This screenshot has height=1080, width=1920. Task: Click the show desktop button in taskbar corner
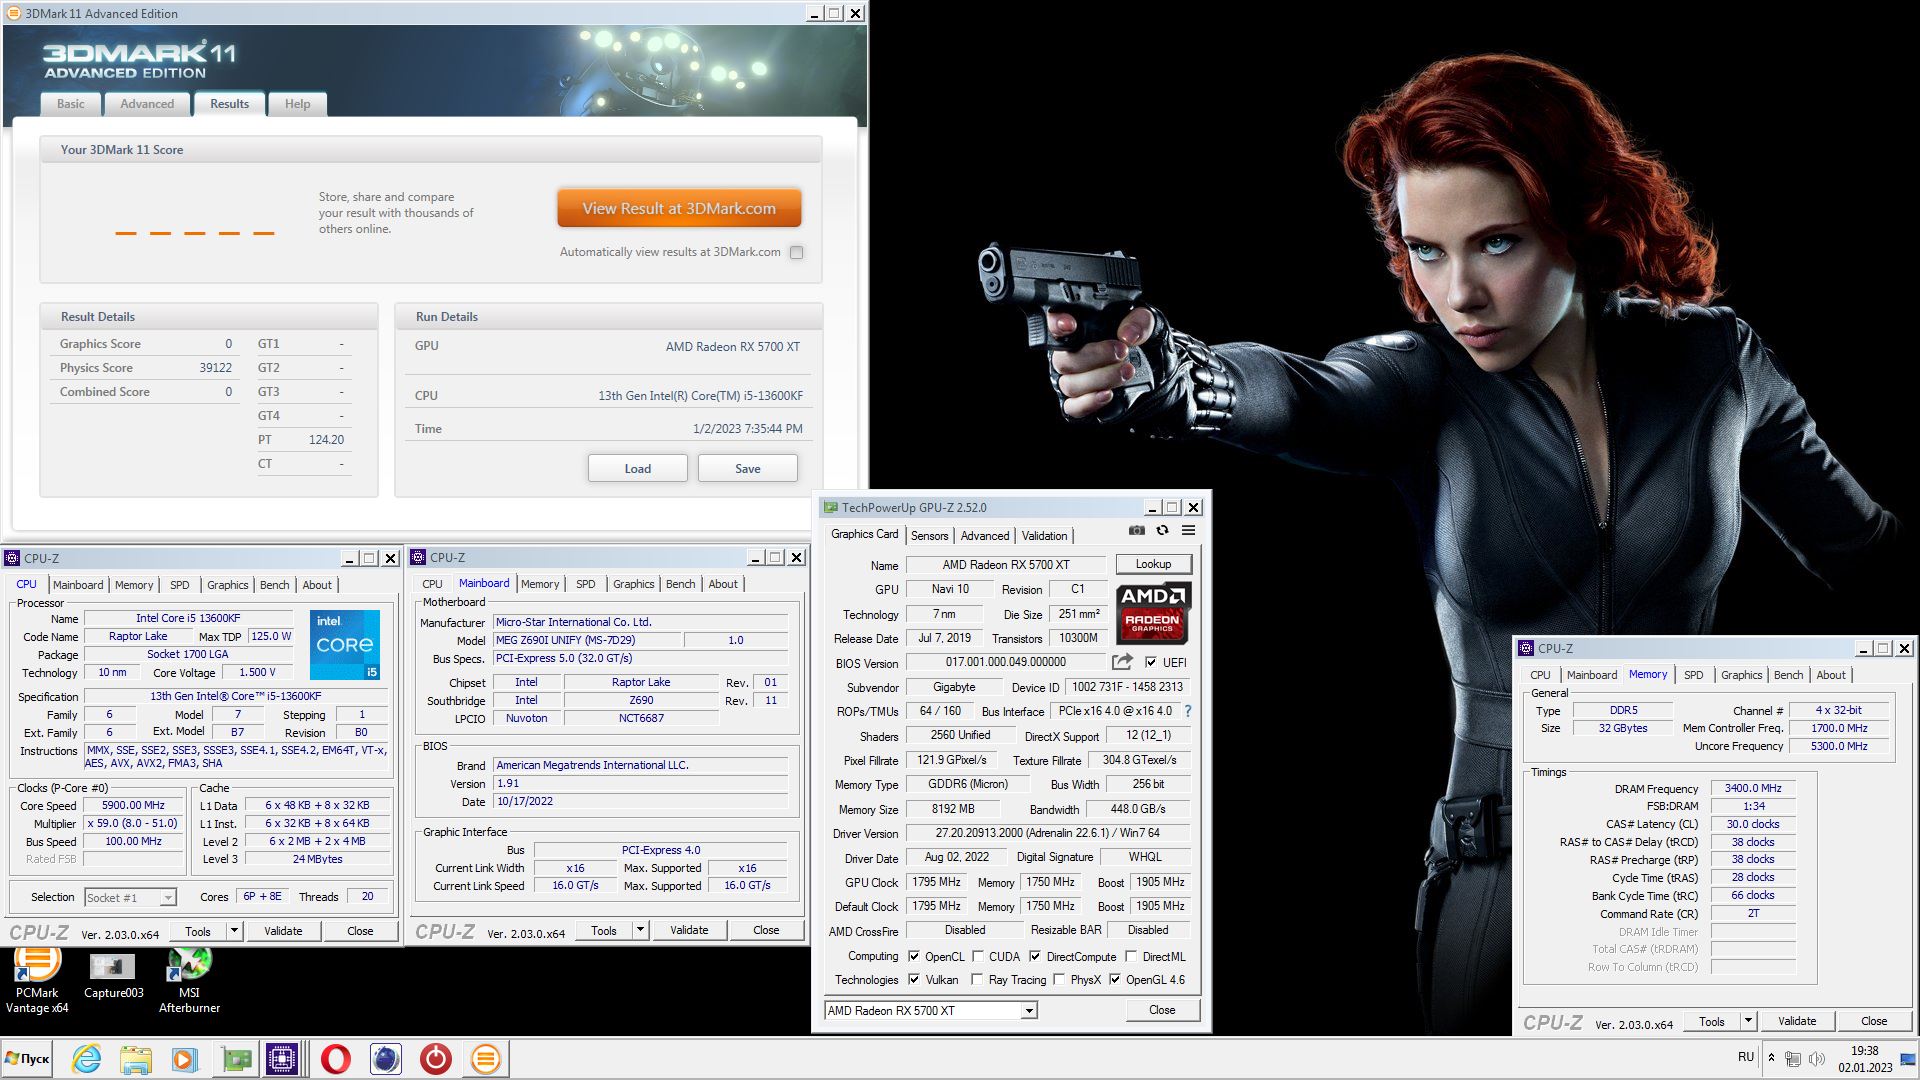[1909, 1059]
